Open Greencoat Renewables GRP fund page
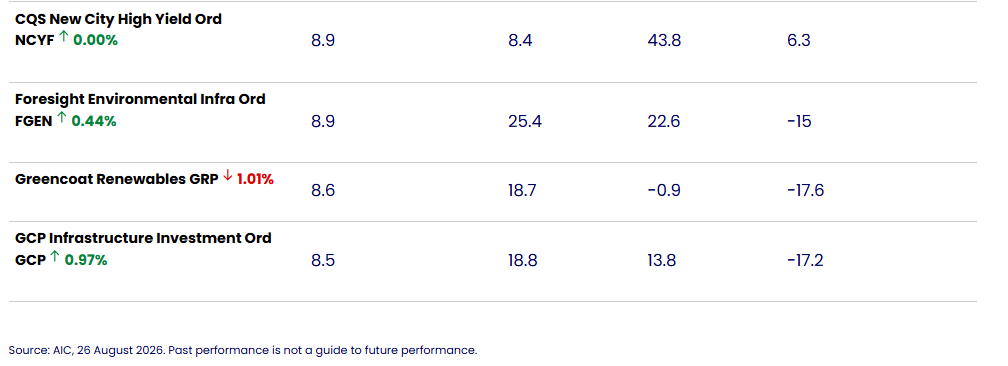This screenshot has width=1008, height=366. pos(116,179)
